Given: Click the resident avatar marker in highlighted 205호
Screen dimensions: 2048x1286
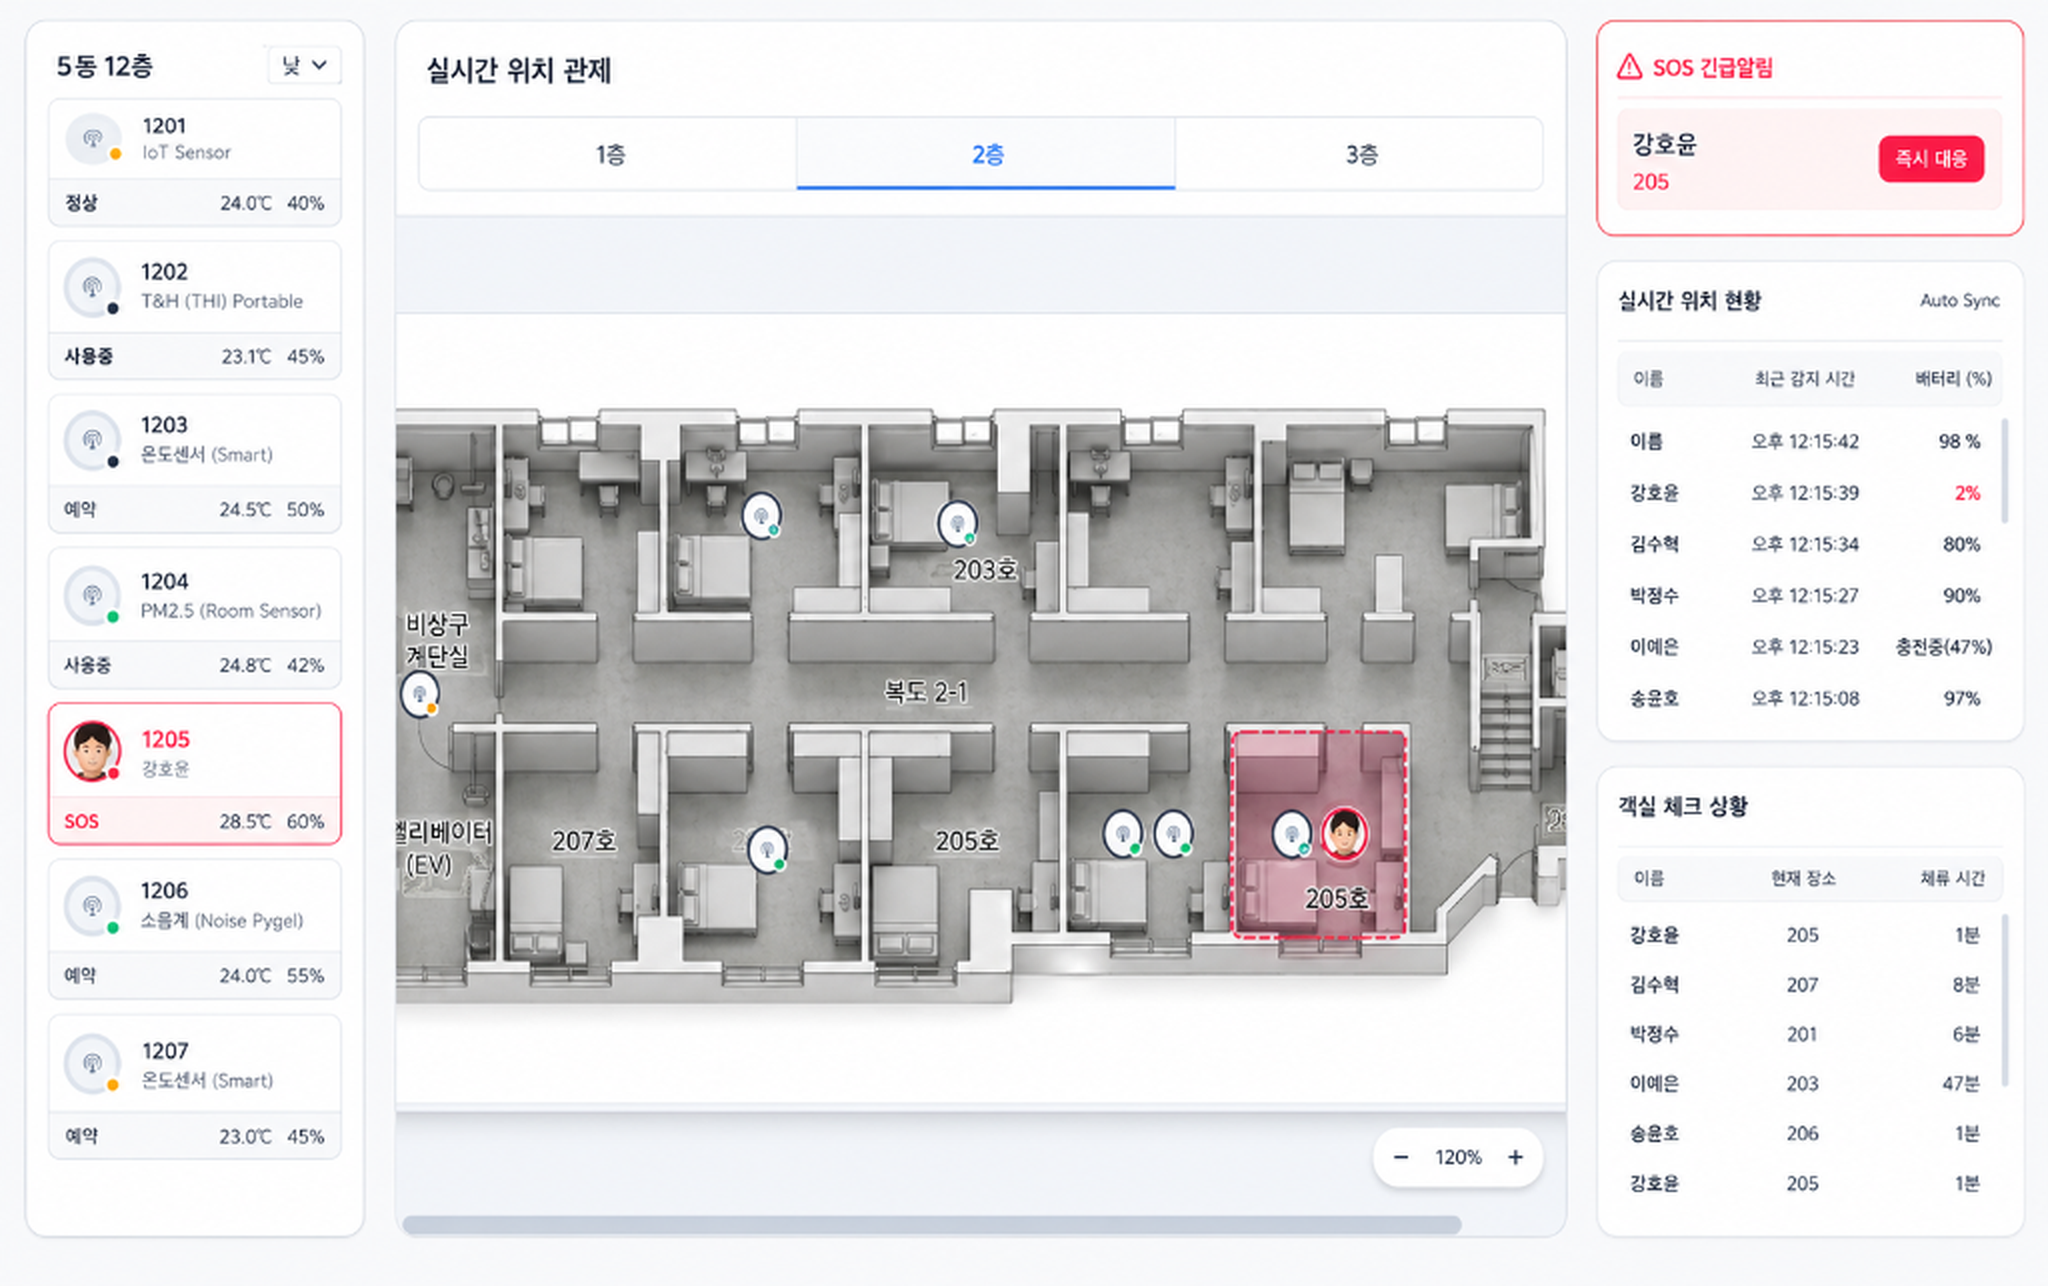Looking at the screenshot, I should tap(1344, 833).
